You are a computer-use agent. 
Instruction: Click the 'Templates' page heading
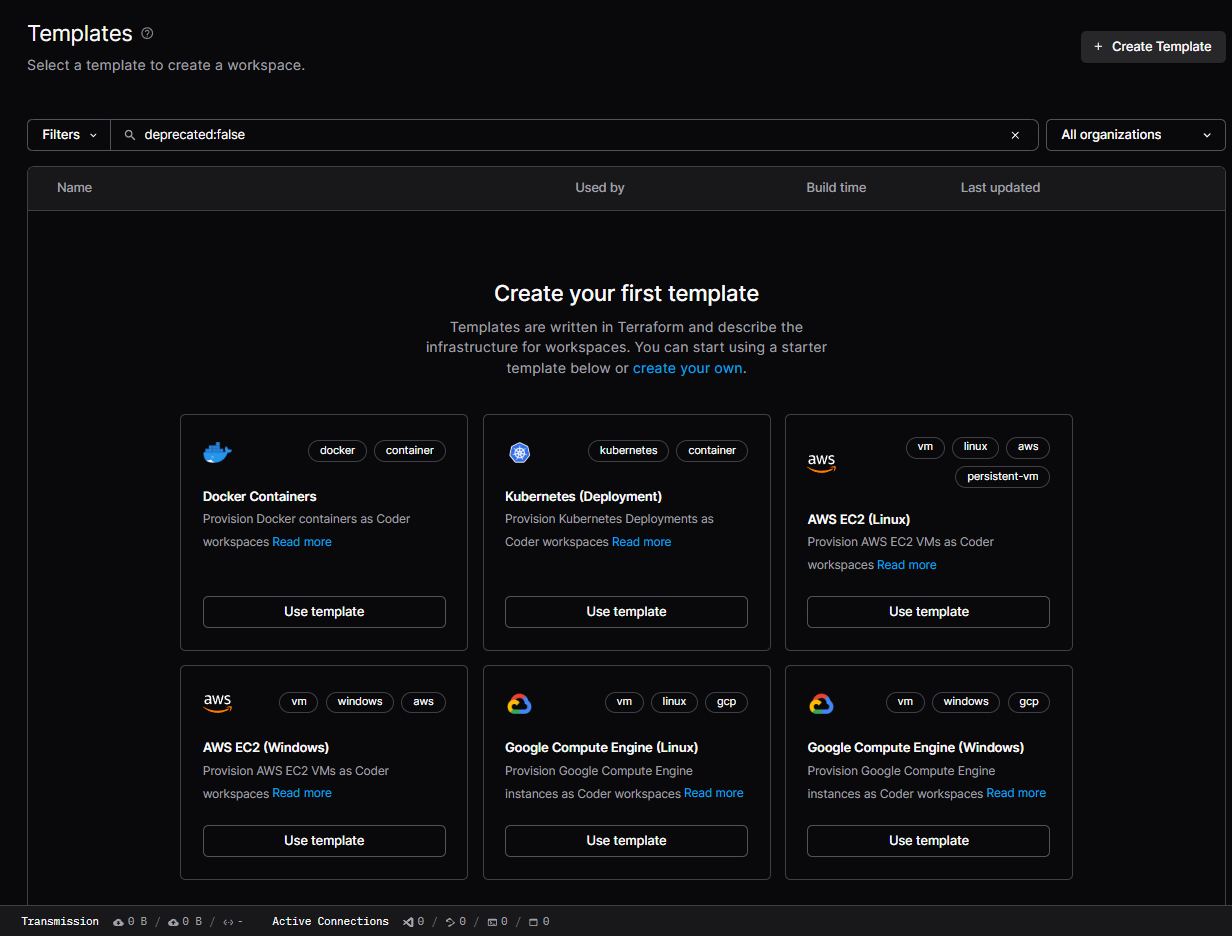click(x=80, y=33)
